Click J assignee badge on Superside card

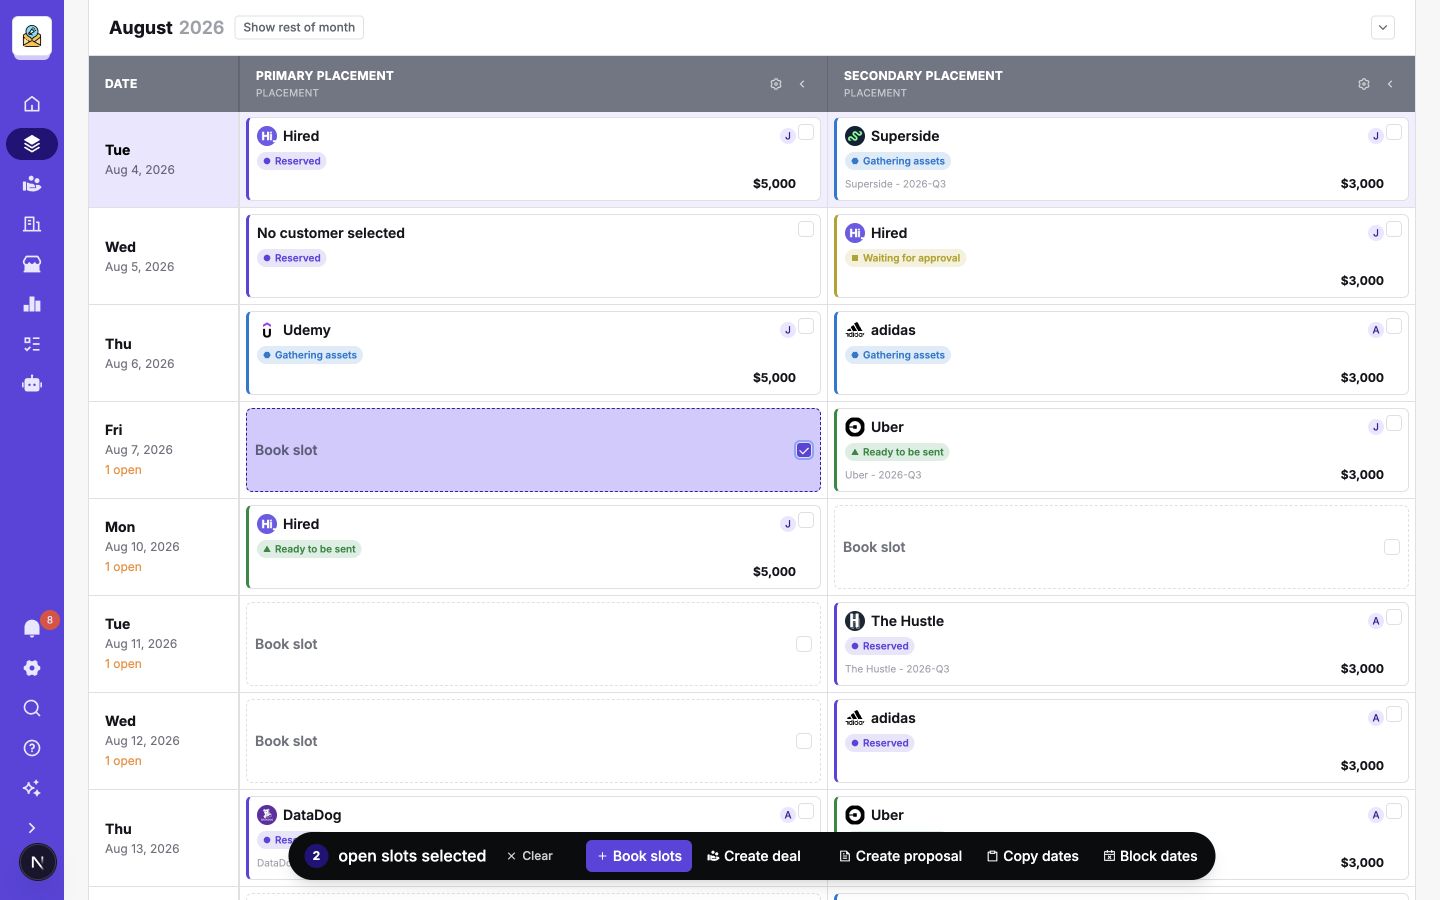[x=1376, y=136]
